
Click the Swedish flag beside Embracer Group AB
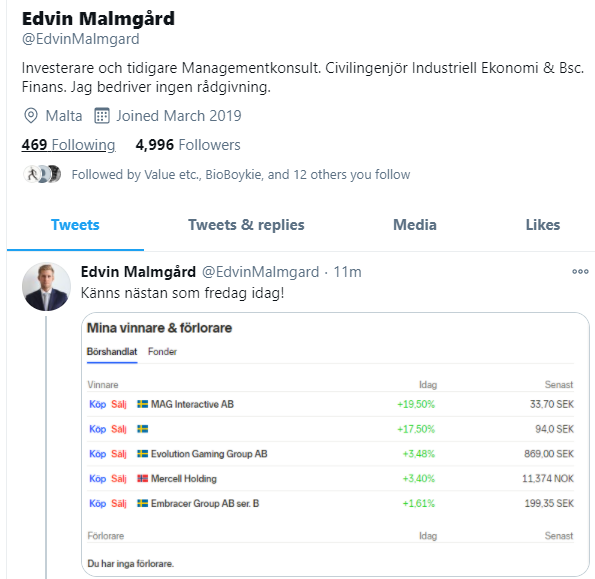click(143, 503)
